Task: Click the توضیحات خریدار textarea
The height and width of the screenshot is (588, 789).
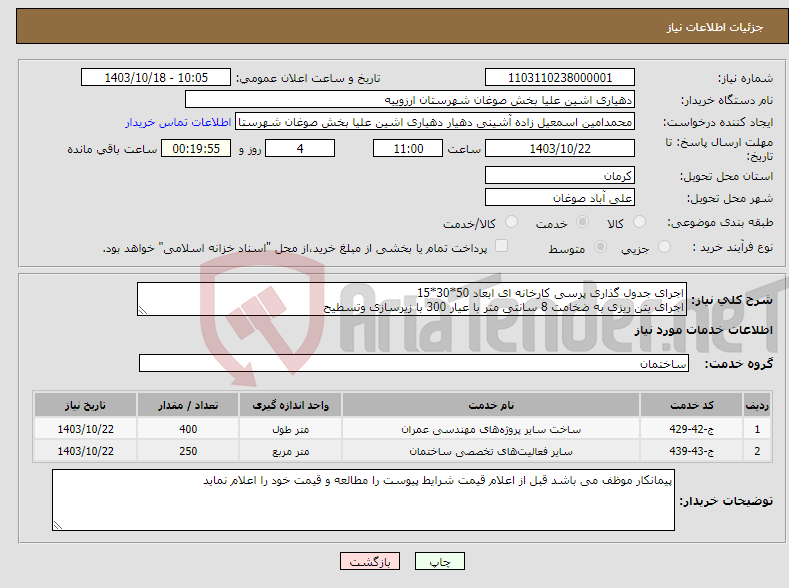Action: [363, 500]
